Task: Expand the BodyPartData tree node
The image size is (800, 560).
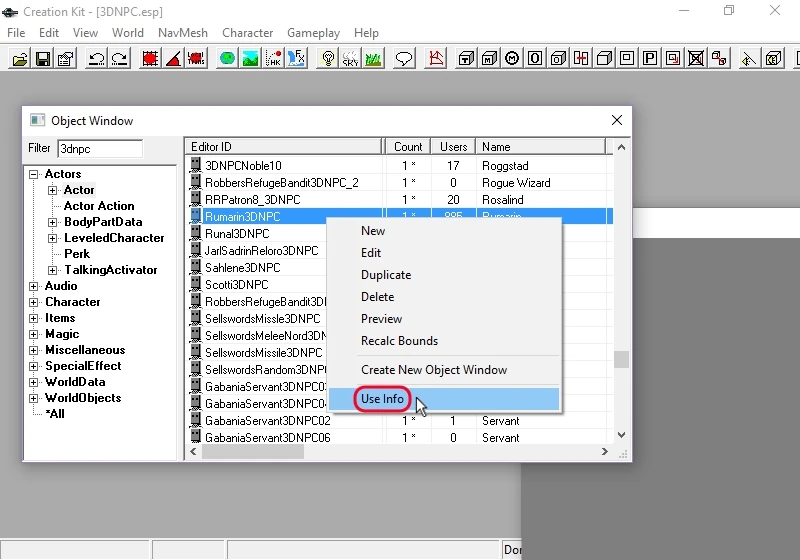Action: [x=53, y=222]
